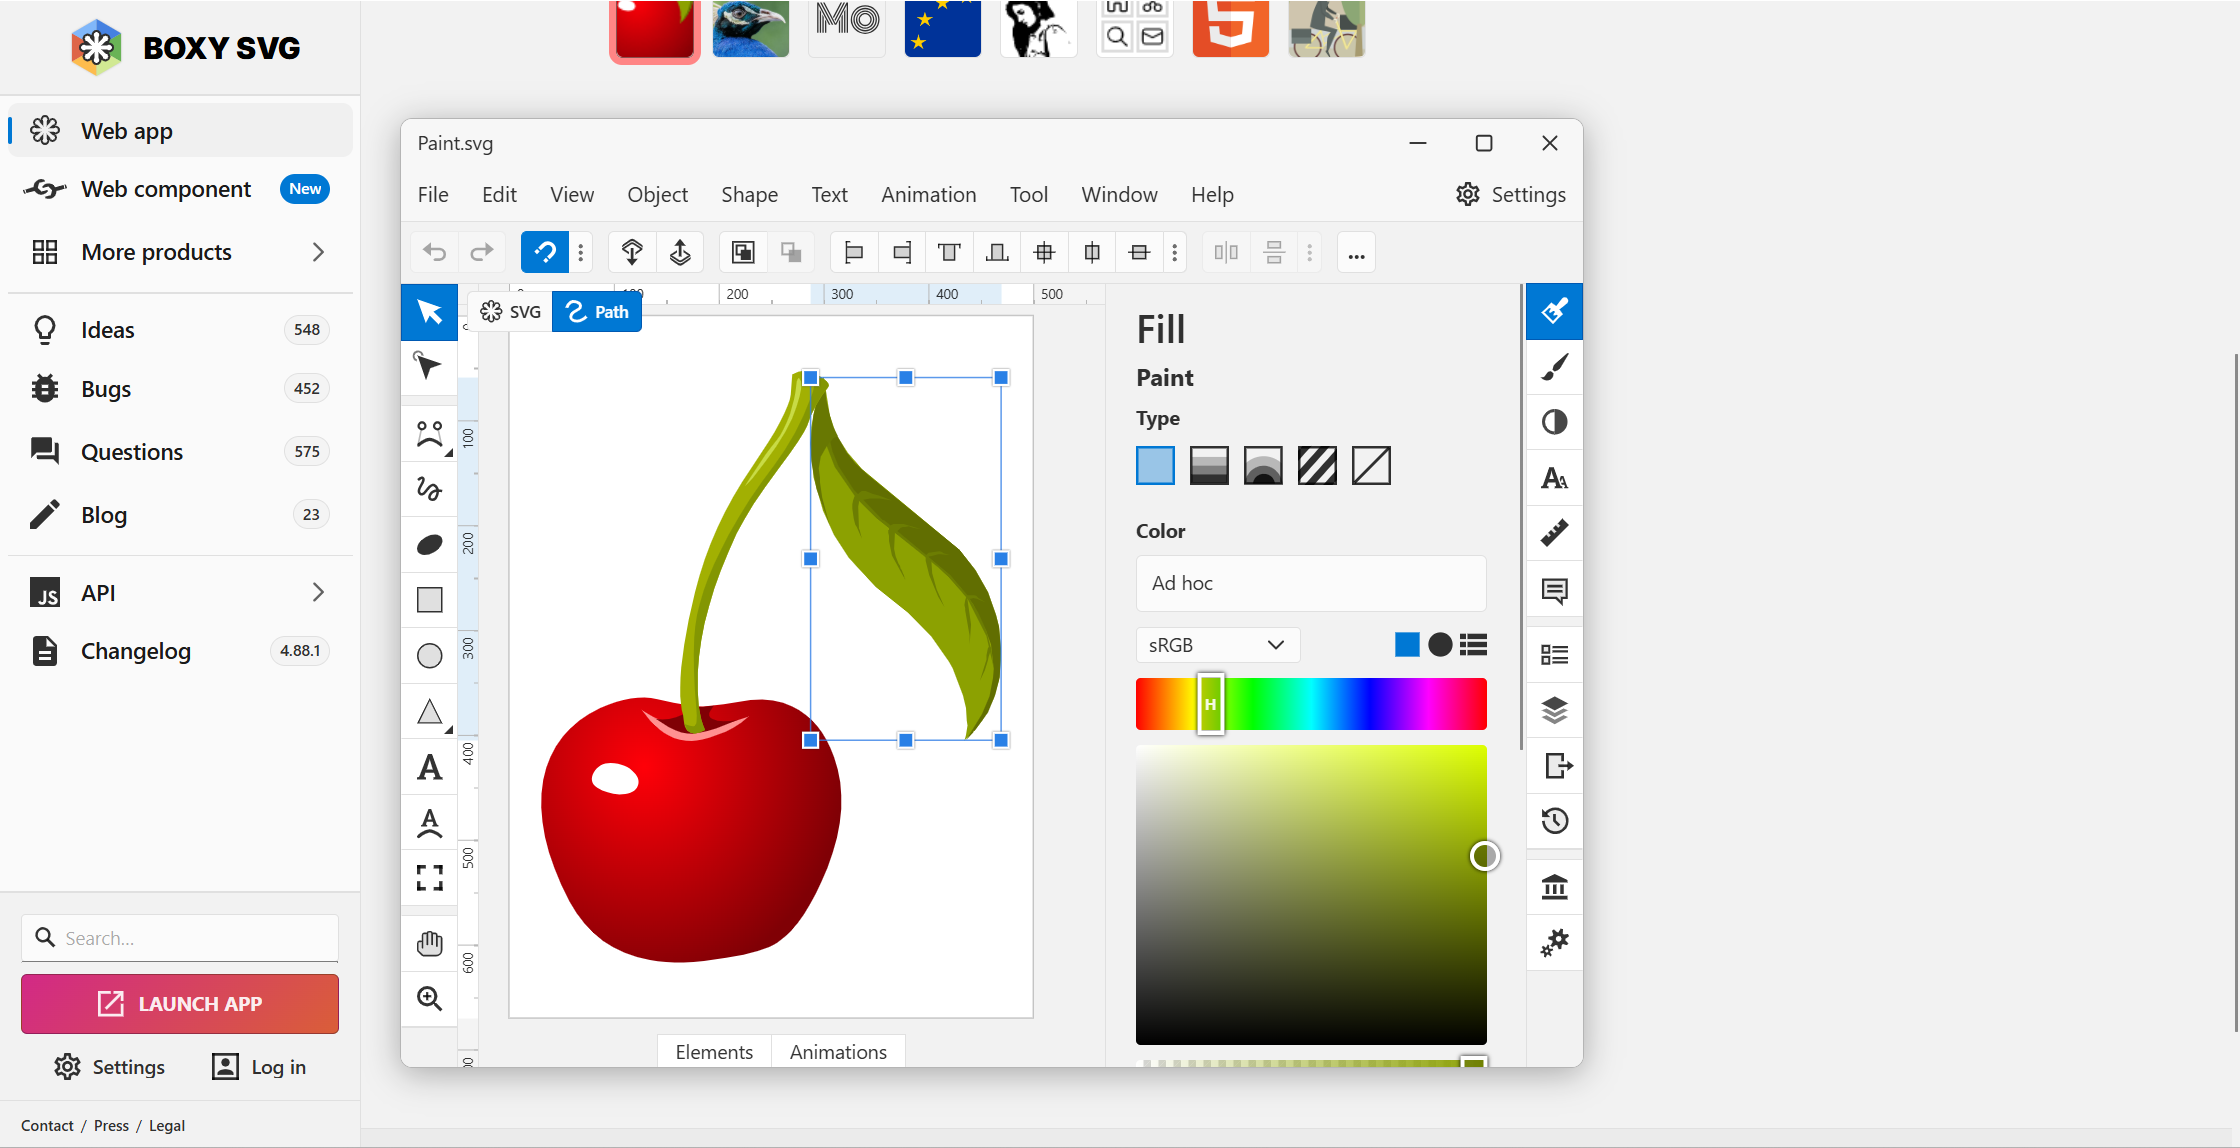The height and width of the screenshot is (1148, 2240).
Task: Open the History panel icon
Action: click(1554, 821)
